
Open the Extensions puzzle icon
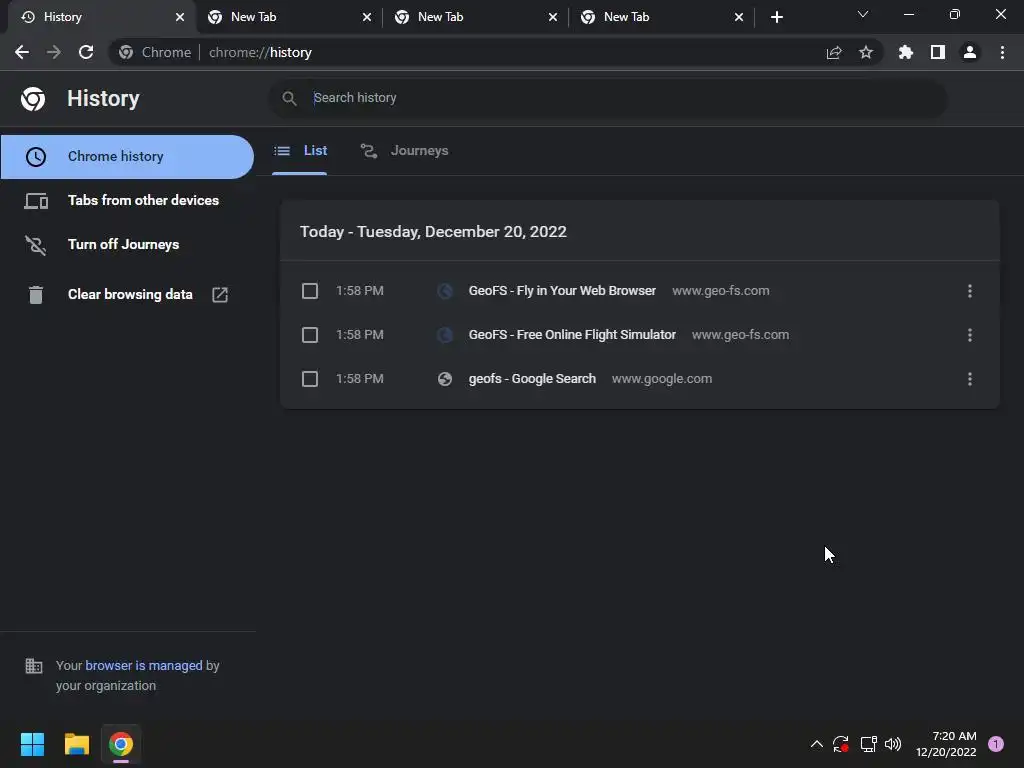(906, 52)
